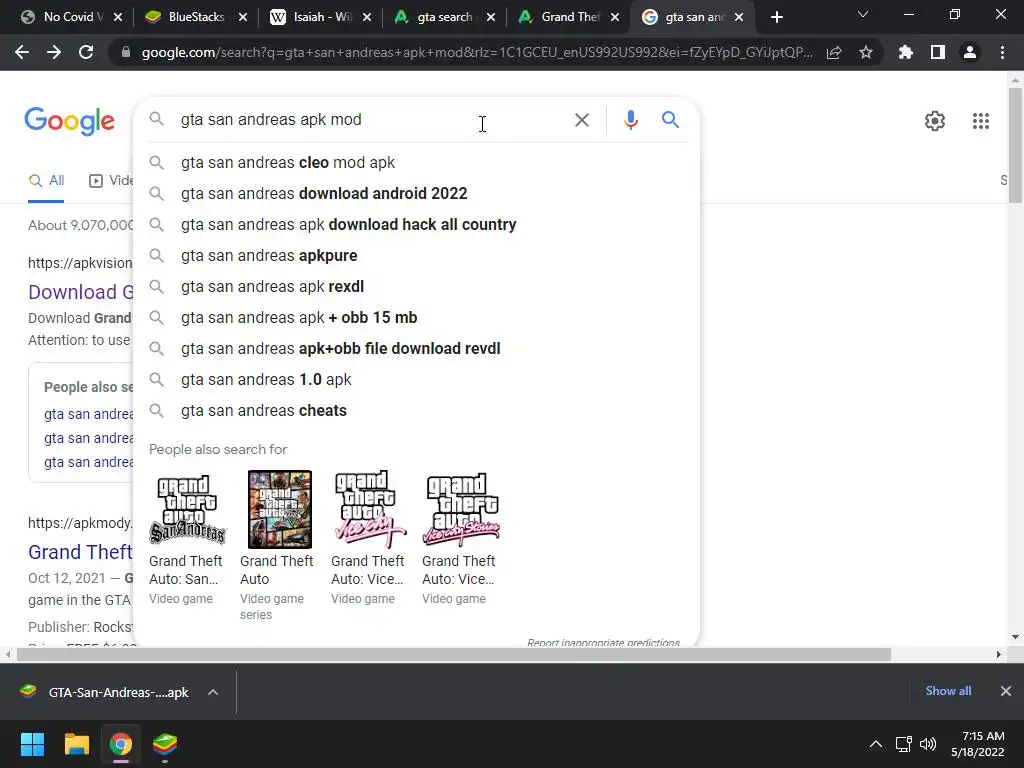Start Google voice search with the microphone
Image resolution: width=1024 pixels, height=768 pixels.
[x=630, y=120]
